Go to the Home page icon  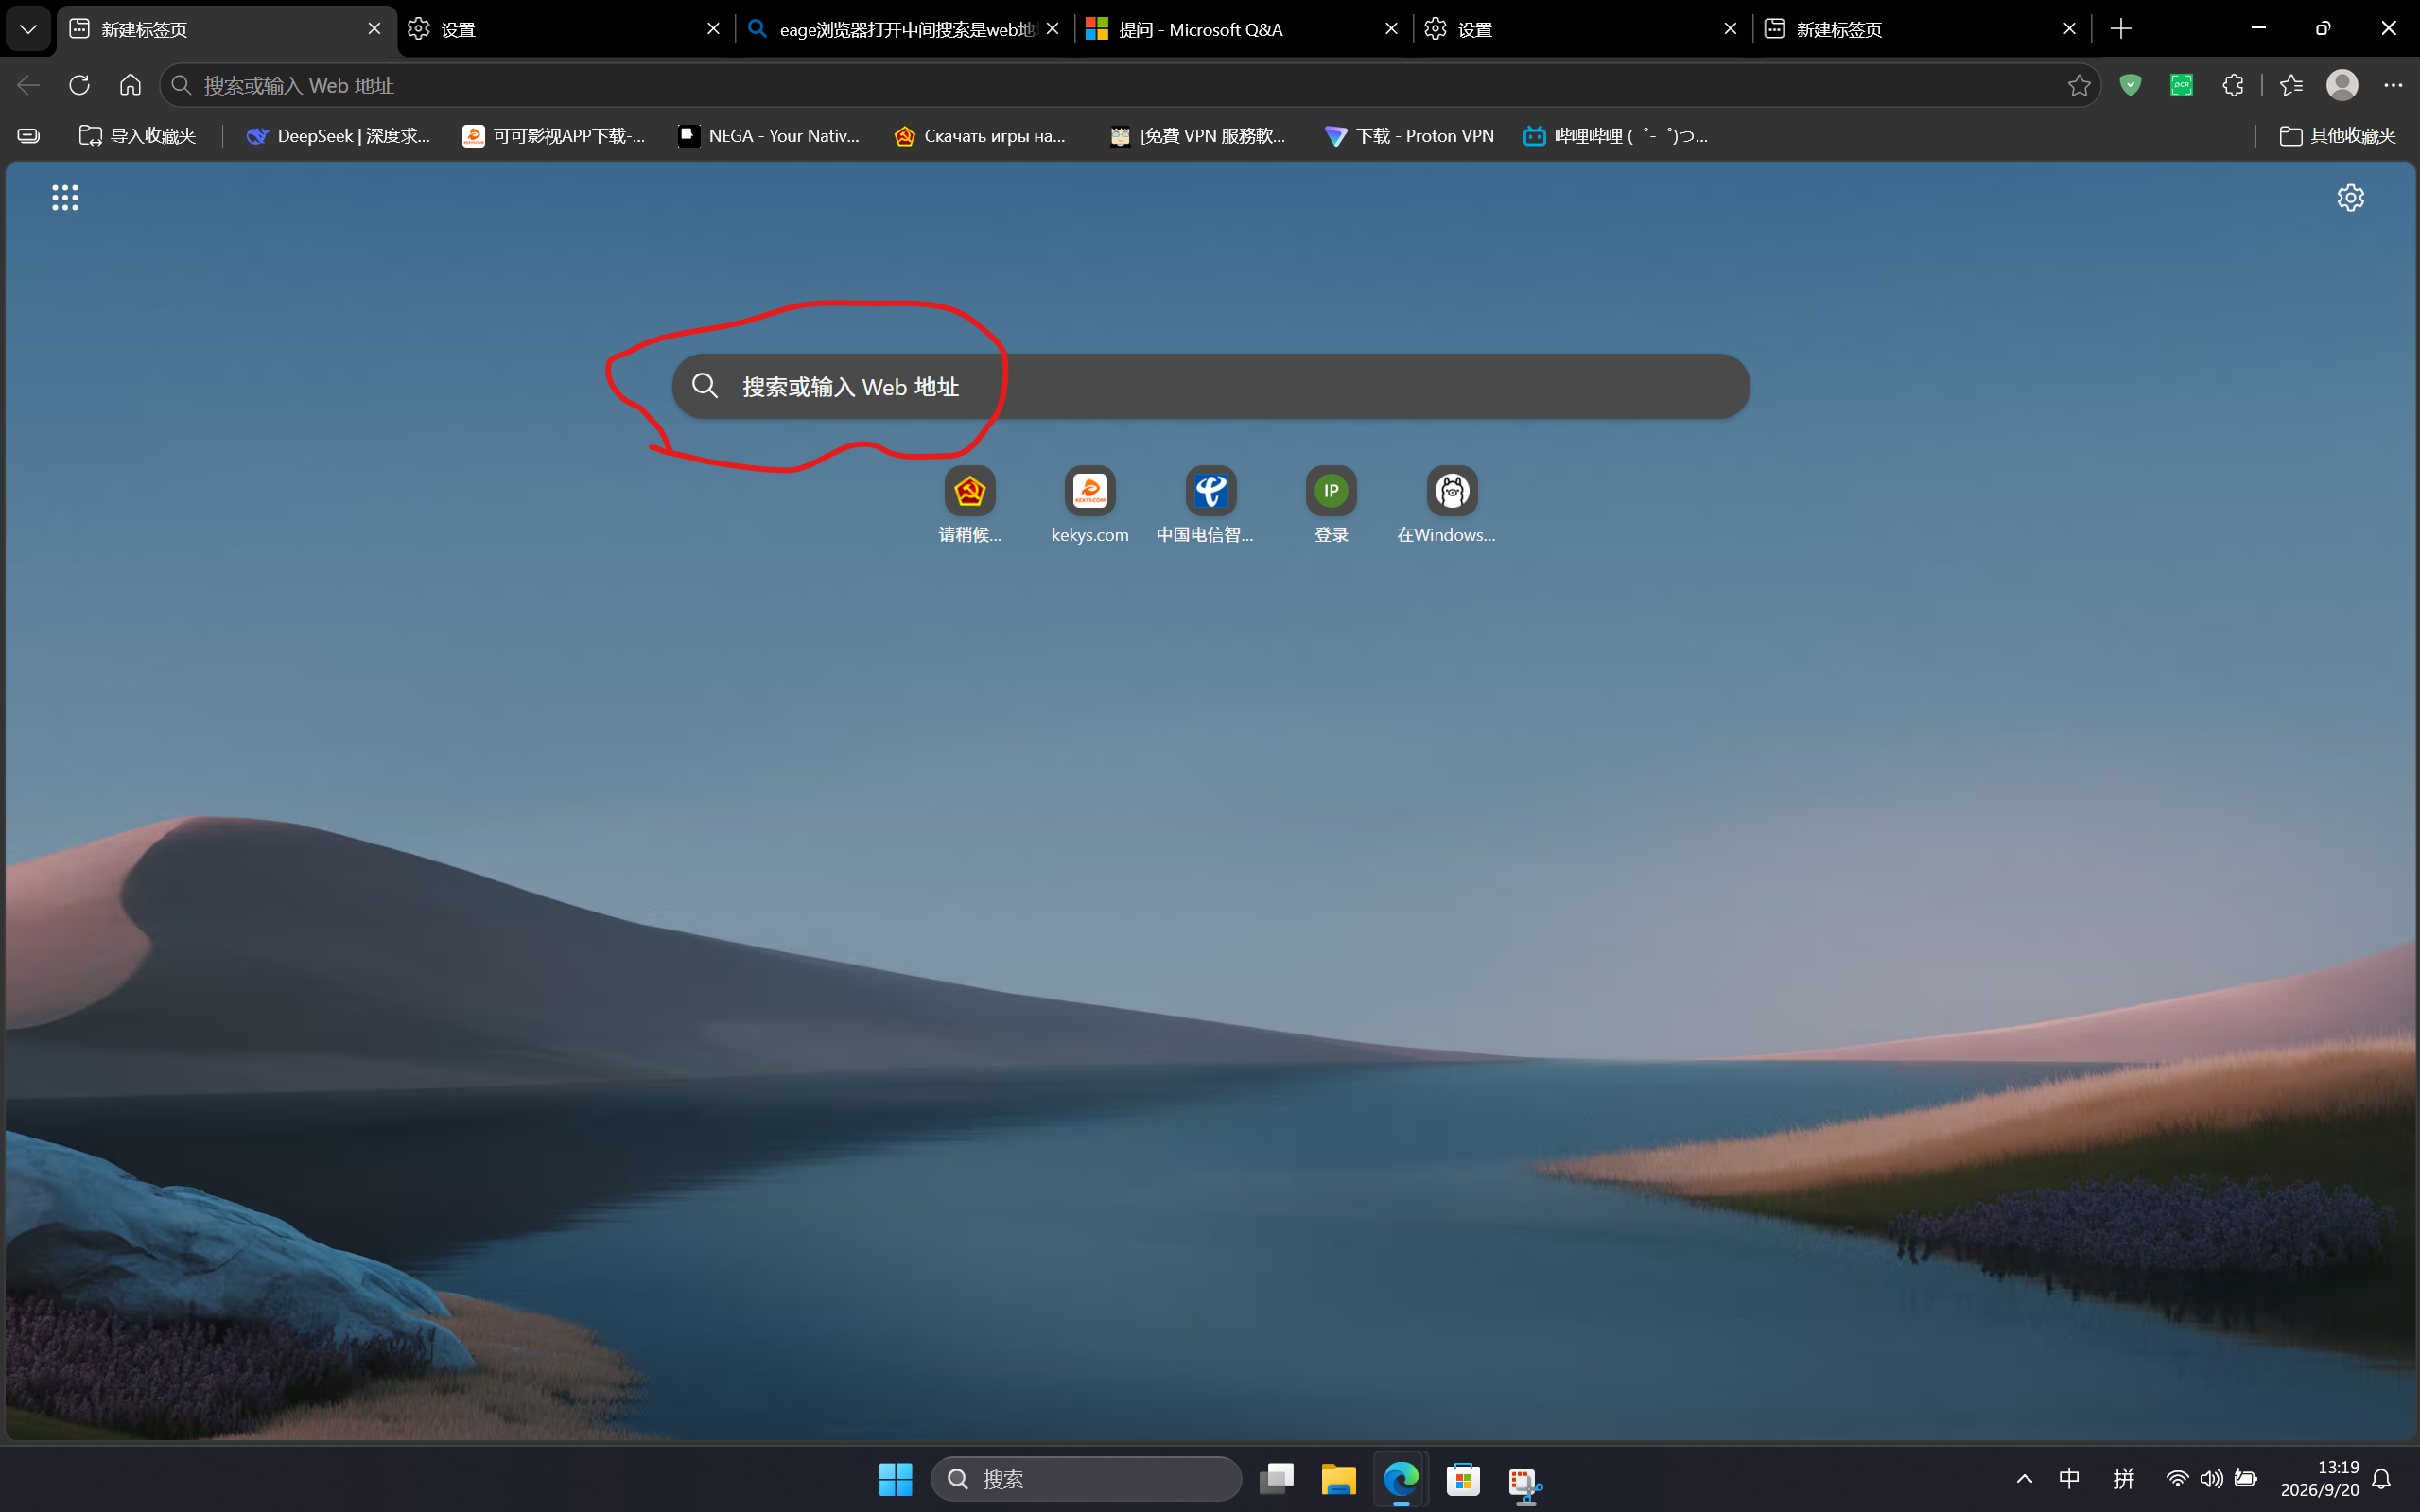click(x=130, y=85)
